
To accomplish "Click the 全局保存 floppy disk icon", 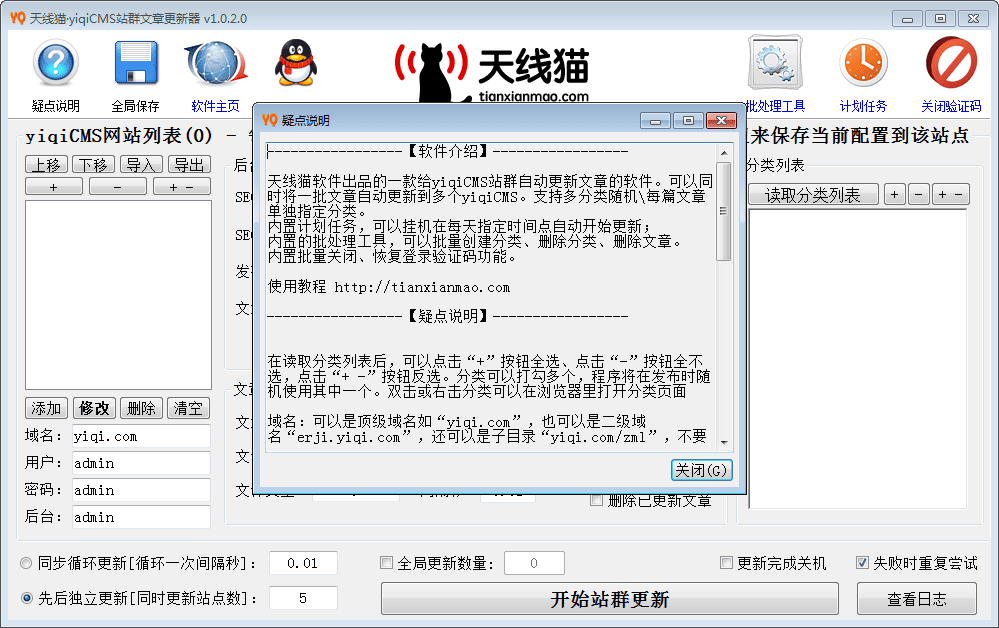I will (x=136, y=62).
